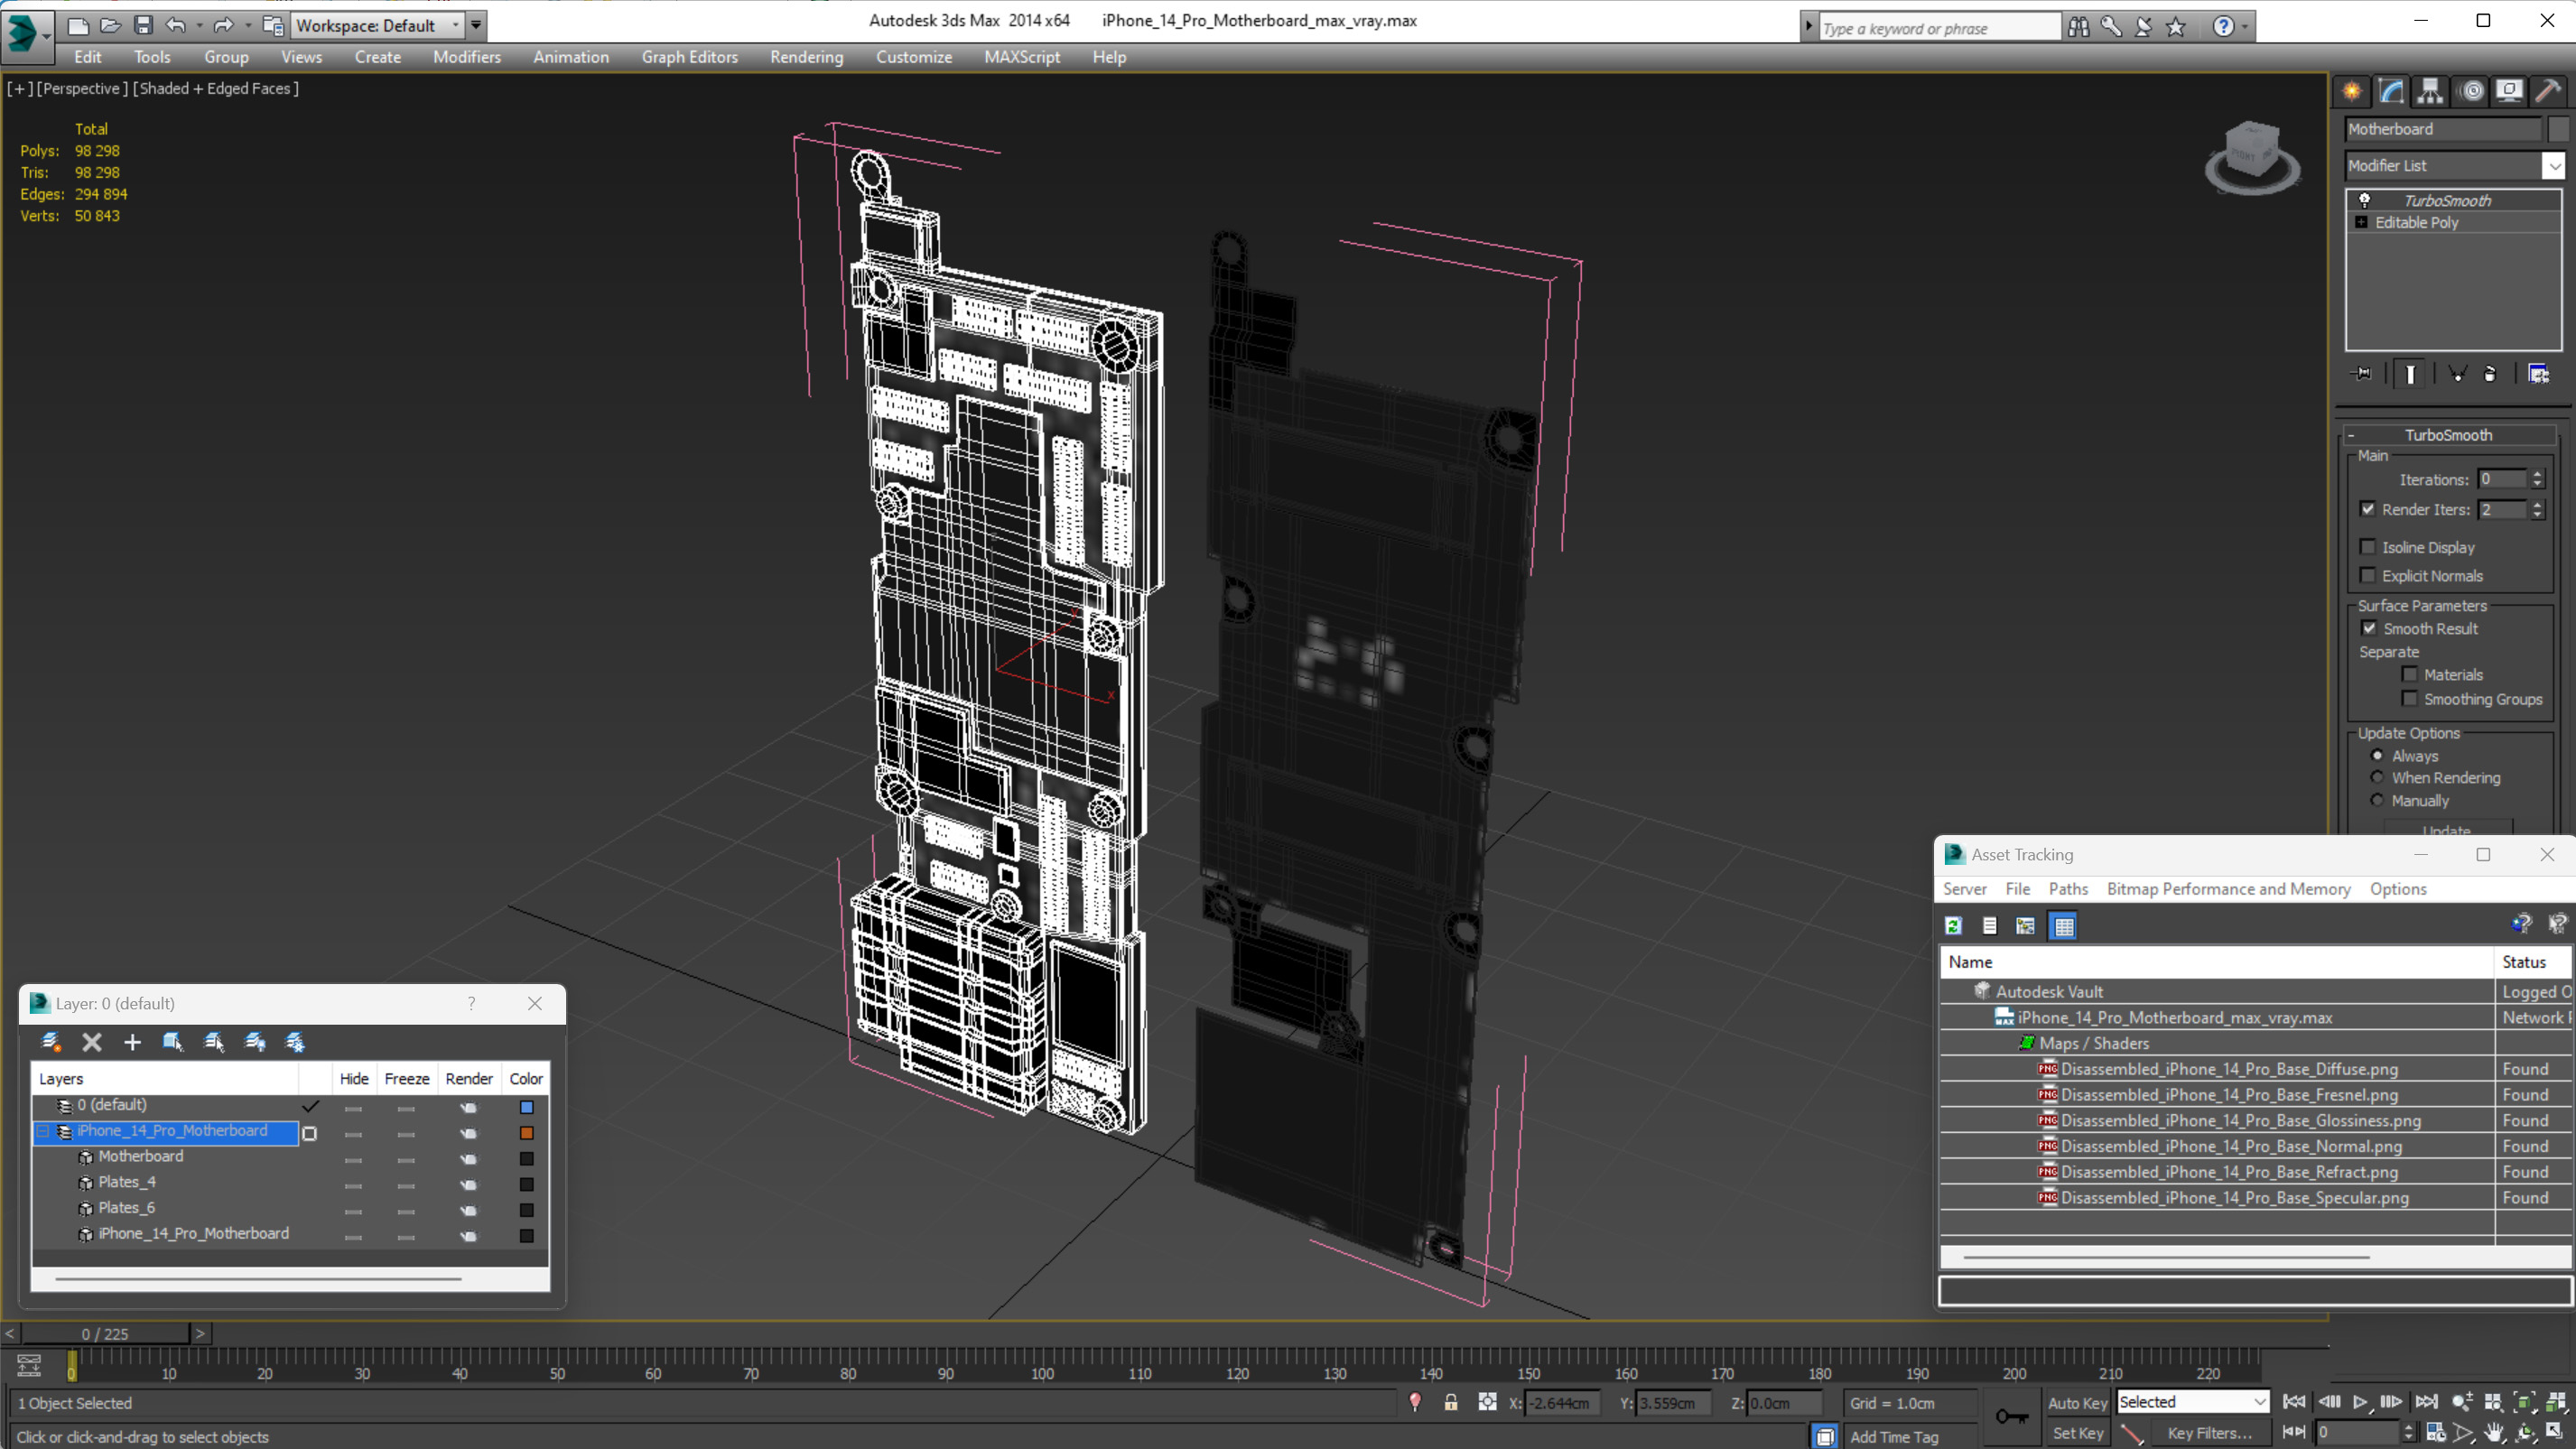The height and width of the screenshot is (1449, 2576).
Task: Click the Motherboard object color swatch
Action: point(527,1158)
